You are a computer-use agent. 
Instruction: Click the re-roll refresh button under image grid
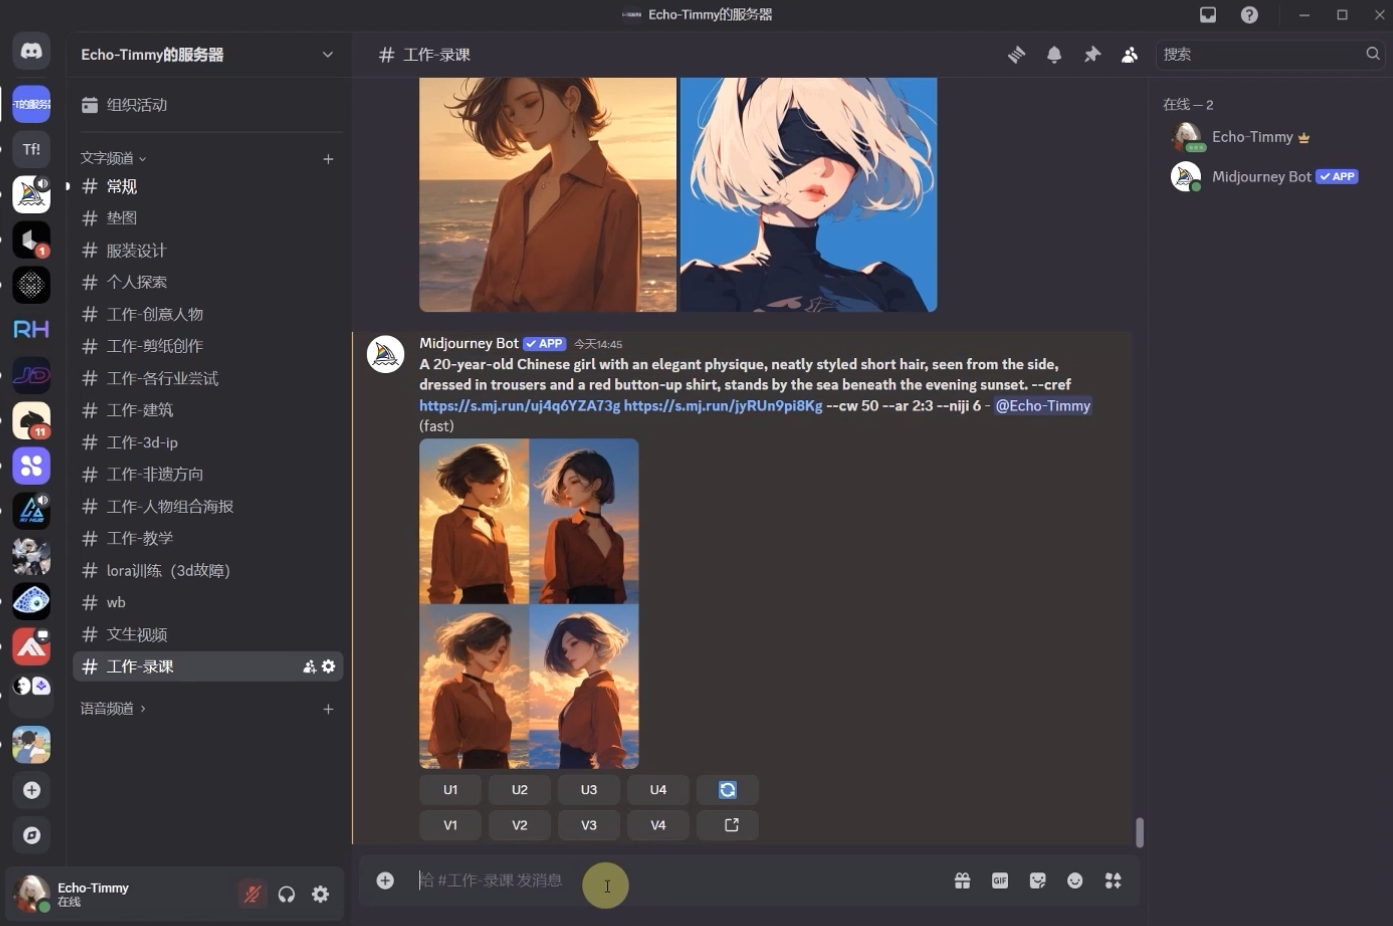727,789
